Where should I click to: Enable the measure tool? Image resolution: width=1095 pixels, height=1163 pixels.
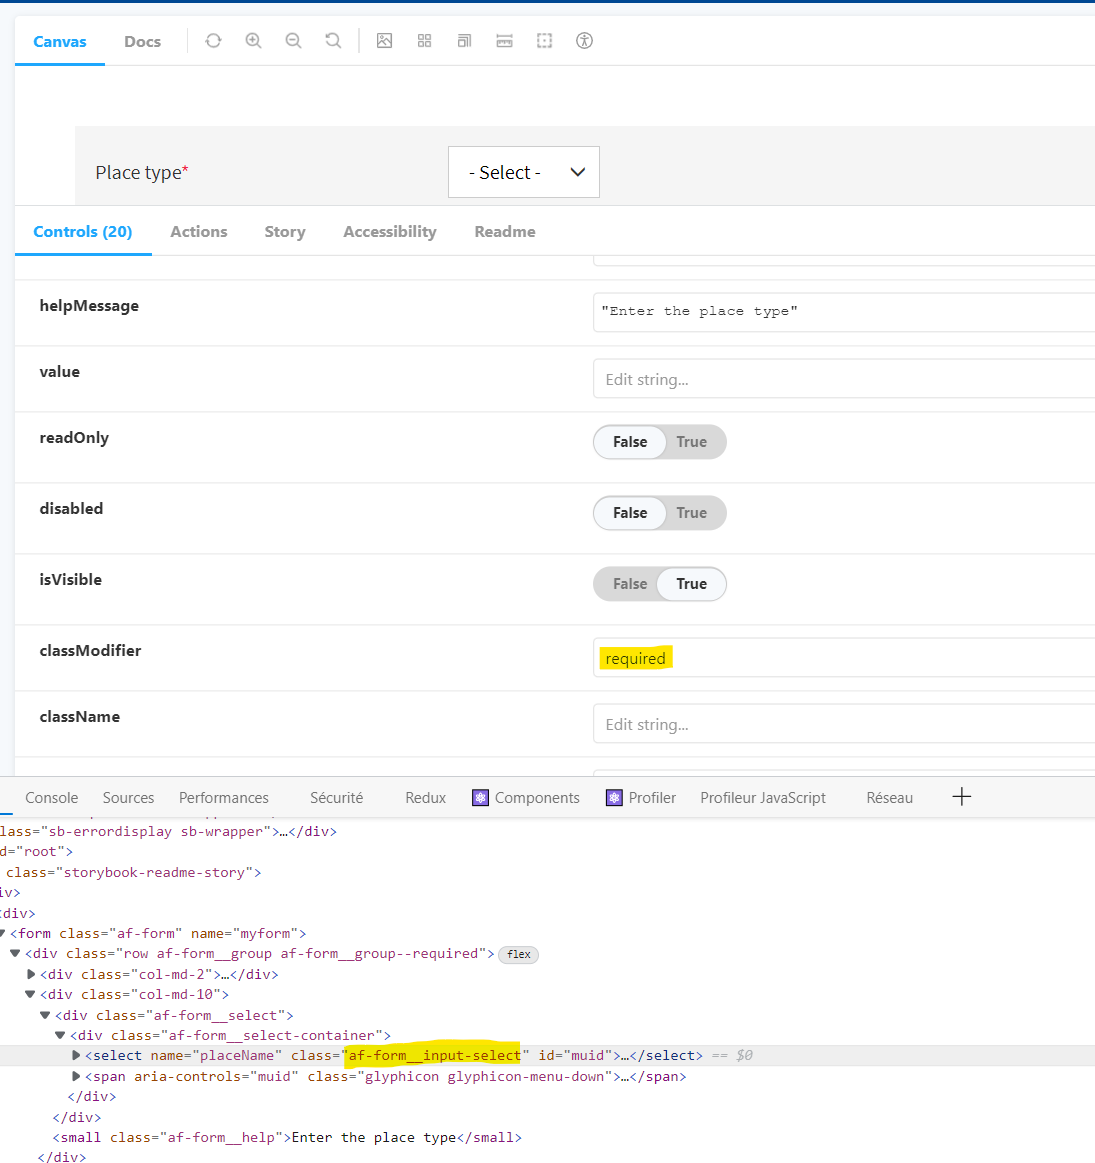504,40
